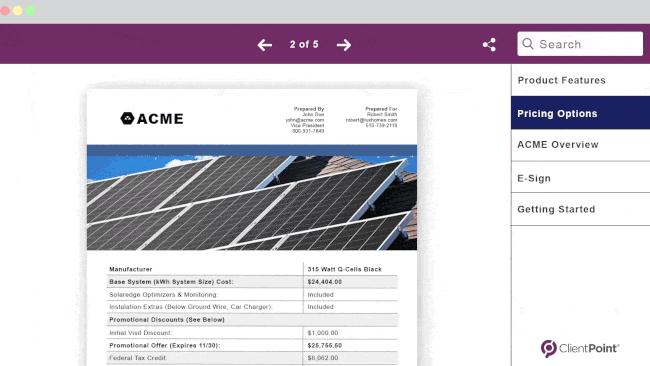This screenshot has width=650, height=366.
Task: Click the '$25,756.60' promotional offer value
Action: pyautogui.click(x=325, y=345)
